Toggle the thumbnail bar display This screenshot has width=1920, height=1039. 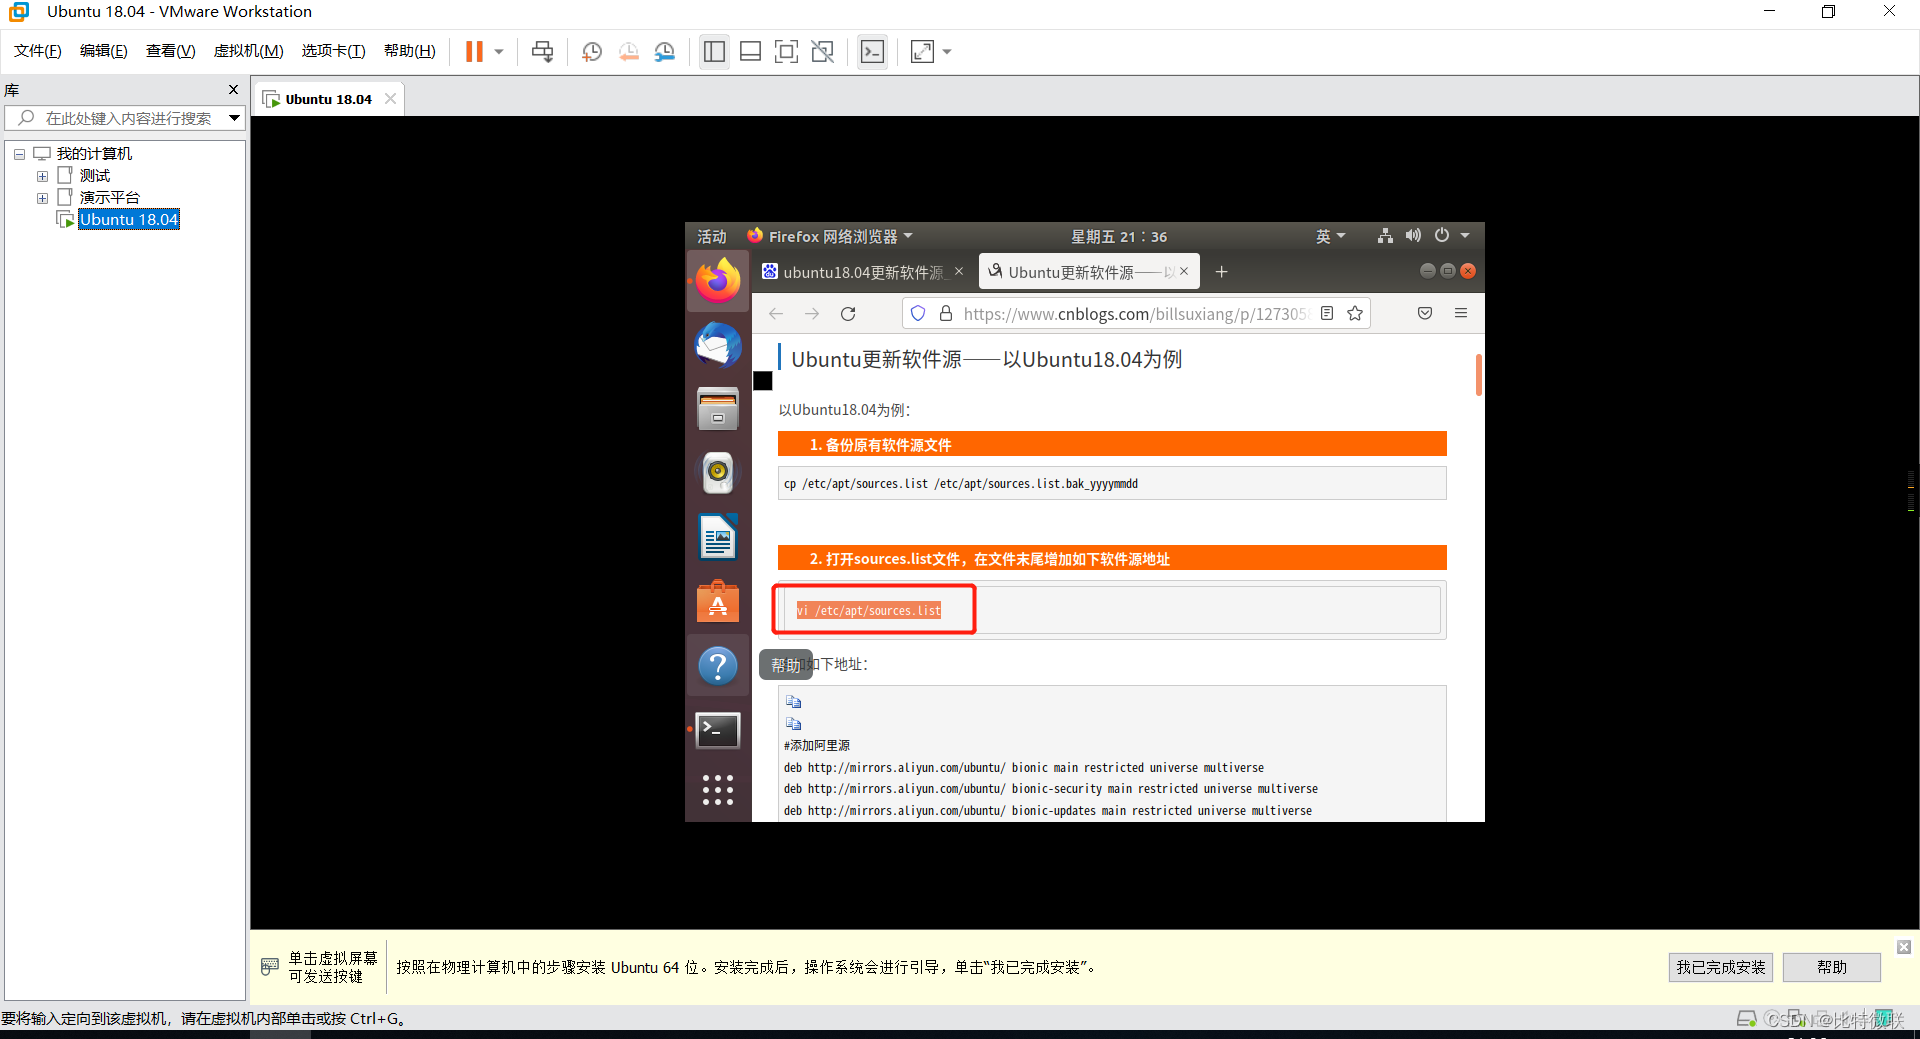coord(750,51)
